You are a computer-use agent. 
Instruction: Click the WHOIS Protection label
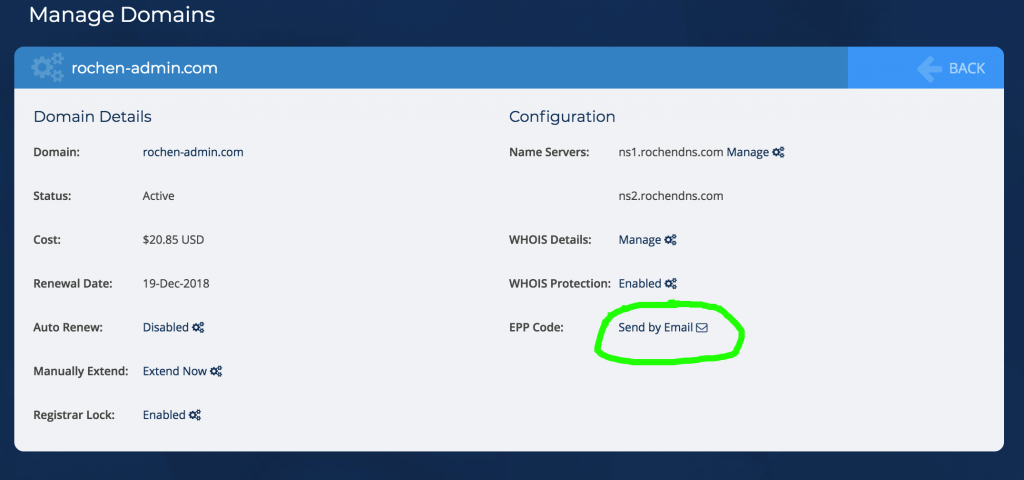[x=560, y=283]
